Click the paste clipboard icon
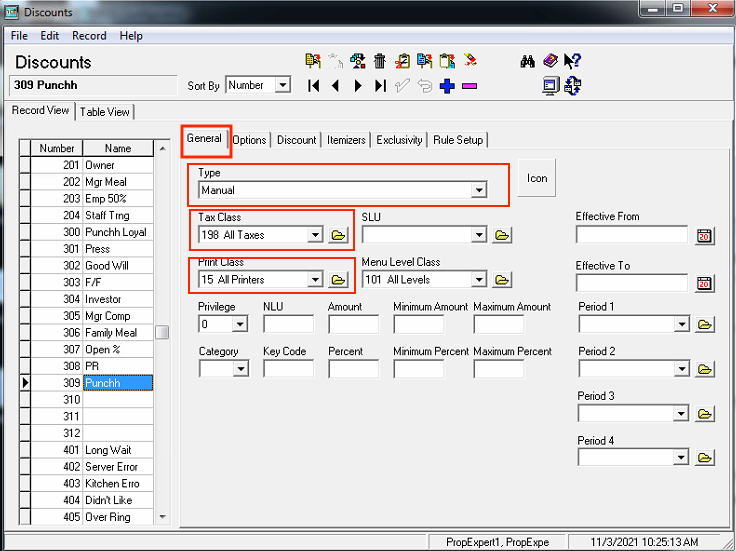This screenshot has width=736, height=551. pyautogui.click(x=447, y=61)
